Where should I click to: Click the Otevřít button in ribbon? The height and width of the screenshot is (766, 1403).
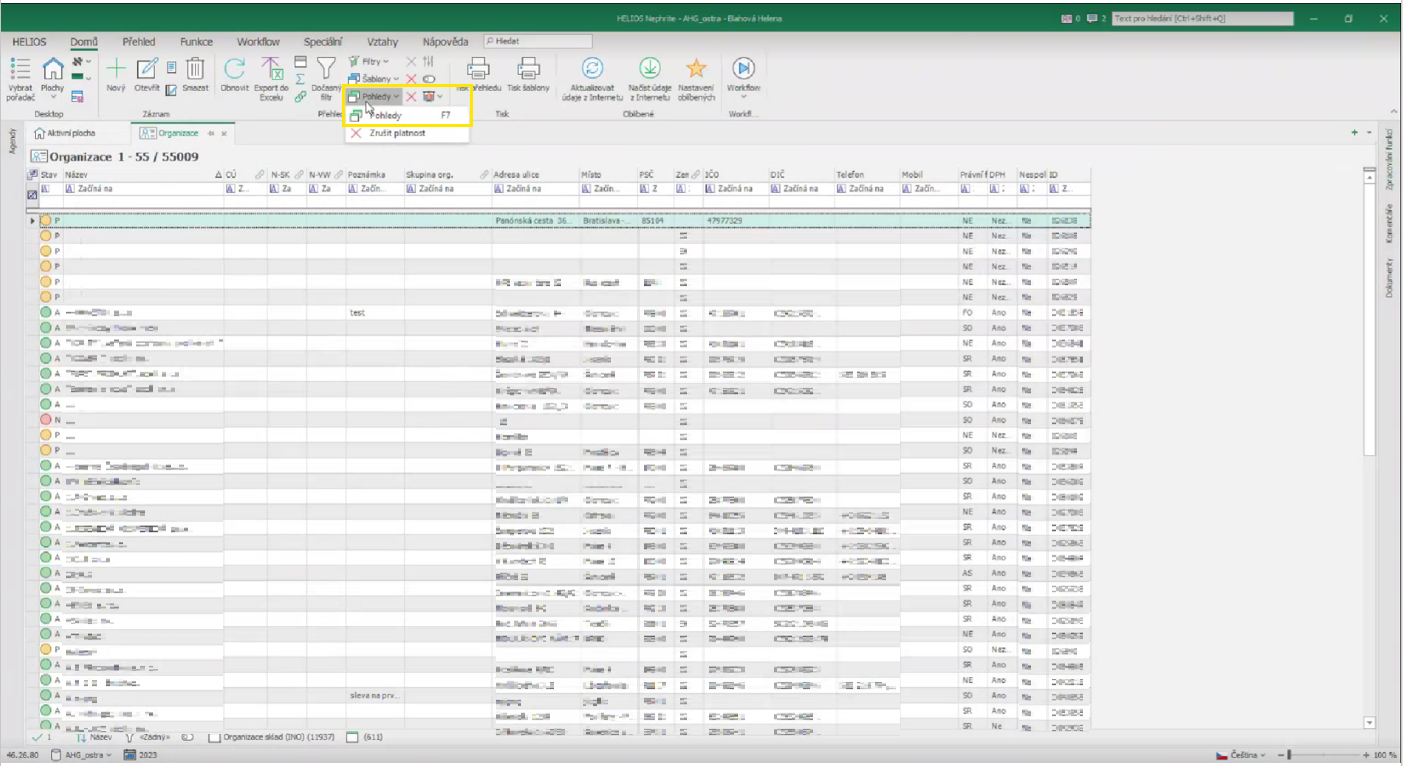147,69
